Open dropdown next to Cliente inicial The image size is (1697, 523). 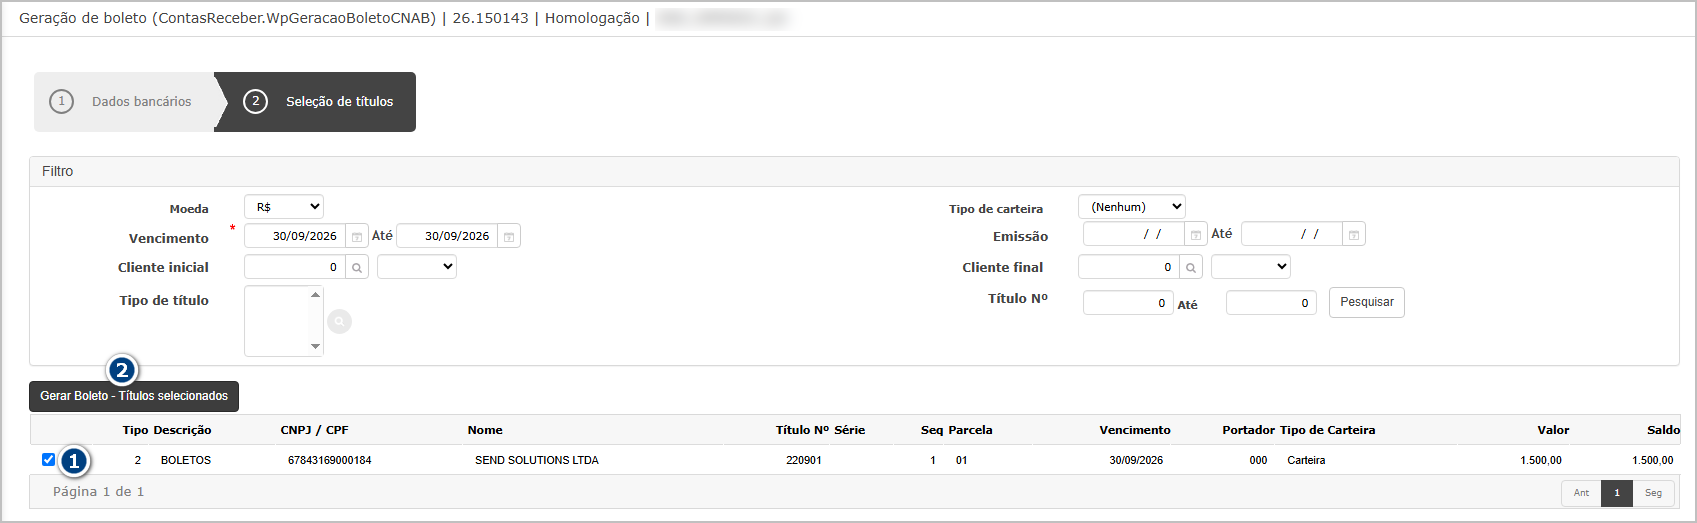(417, 267)
